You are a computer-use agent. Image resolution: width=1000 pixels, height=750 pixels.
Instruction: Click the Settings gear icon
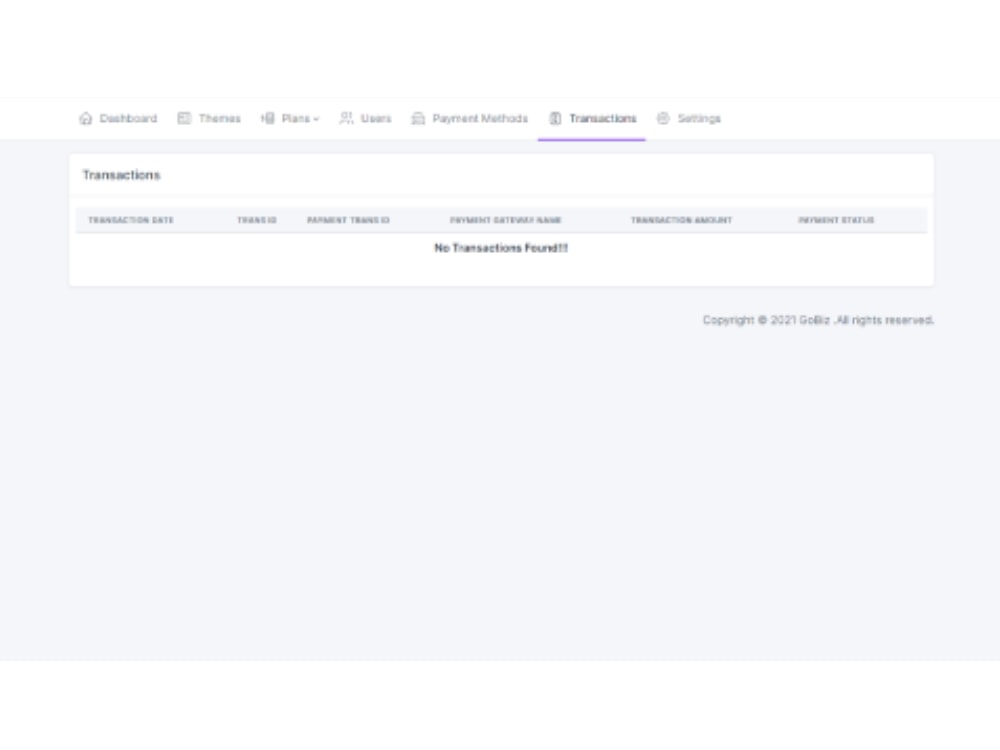click(x=663, y=119)
